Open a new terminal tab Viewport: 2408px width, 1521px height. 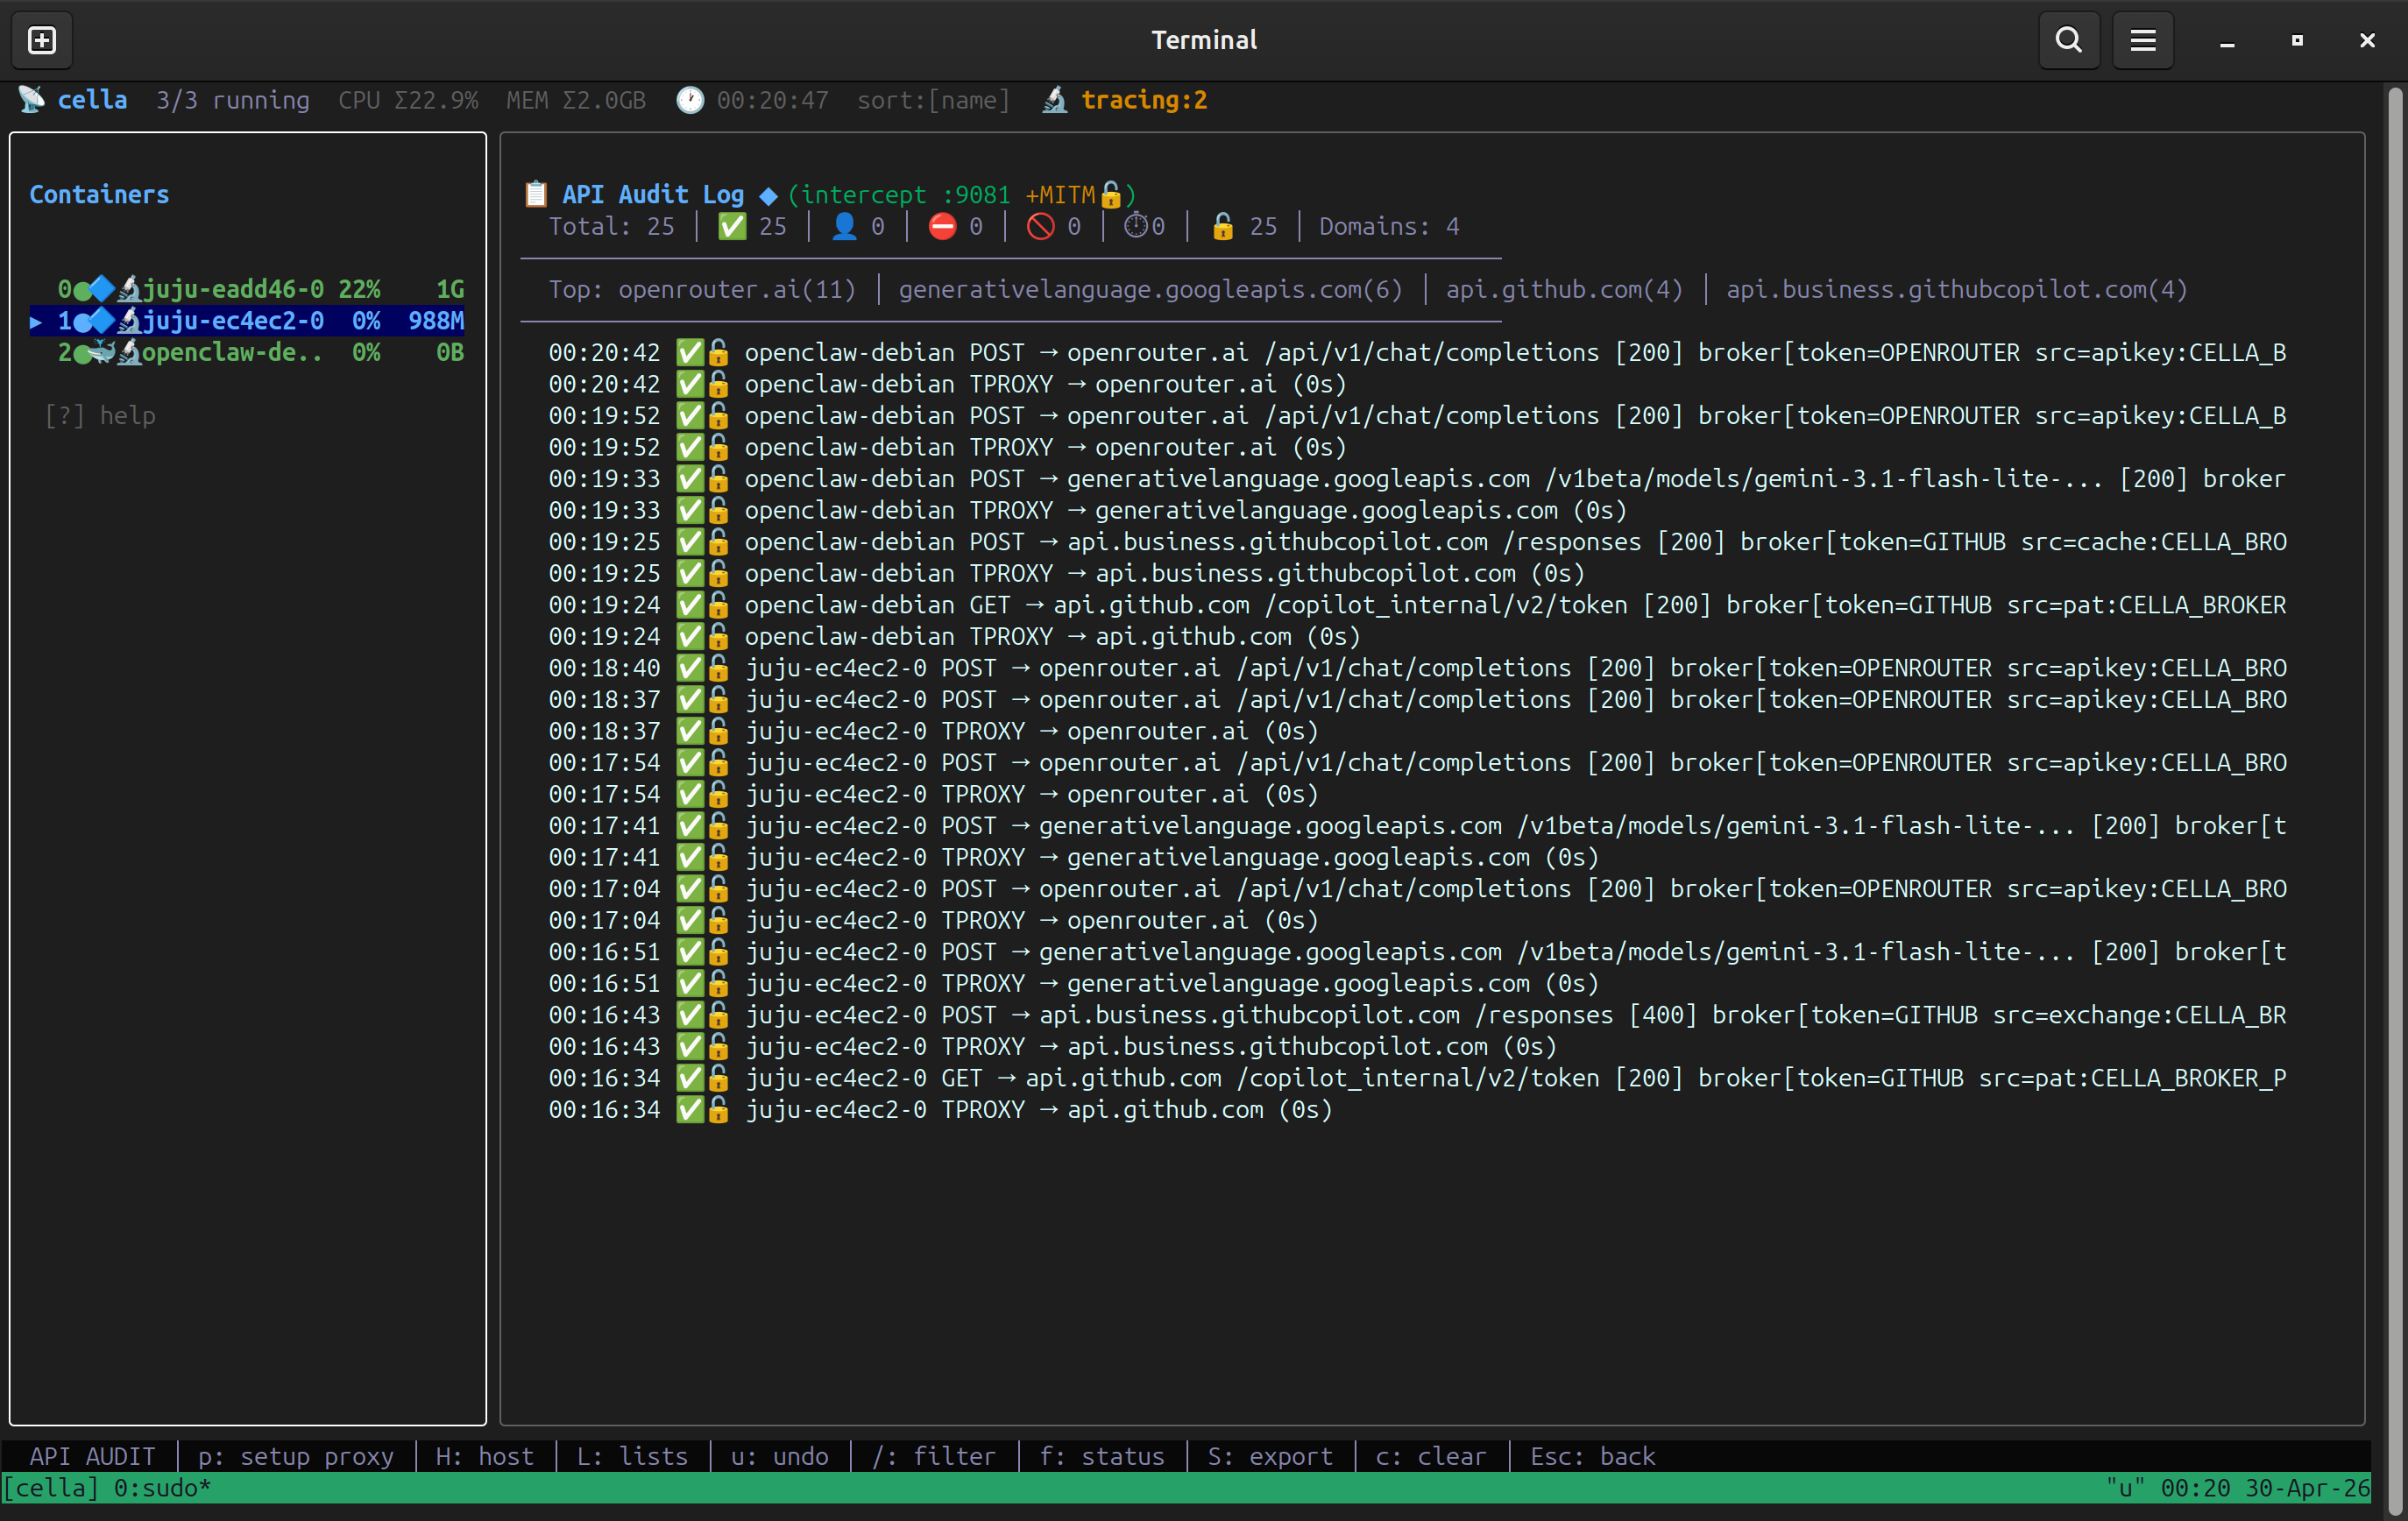[42, 40]
